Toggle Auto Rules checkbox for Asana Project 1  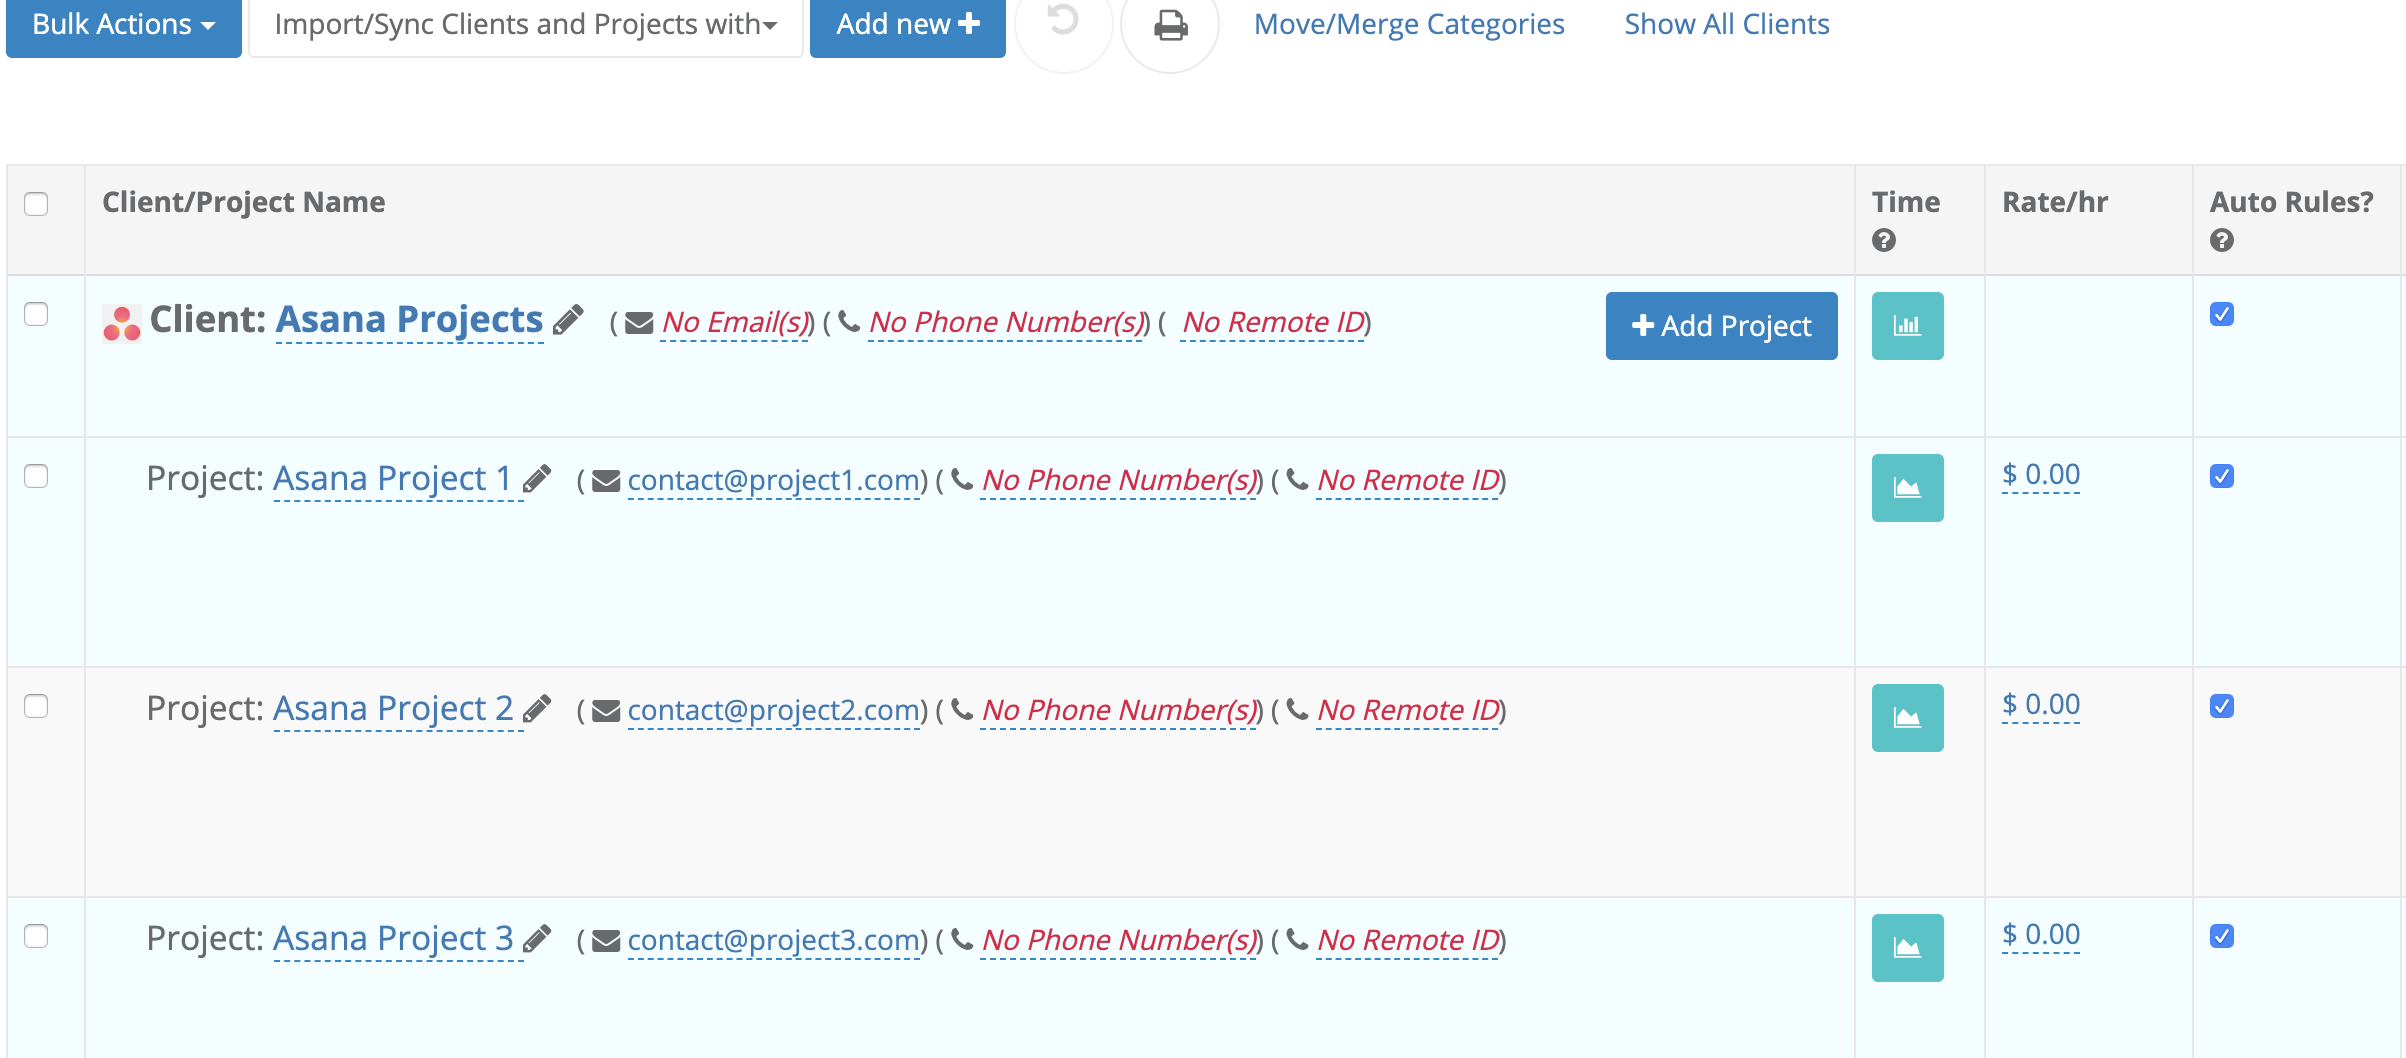coord(2222,476)
